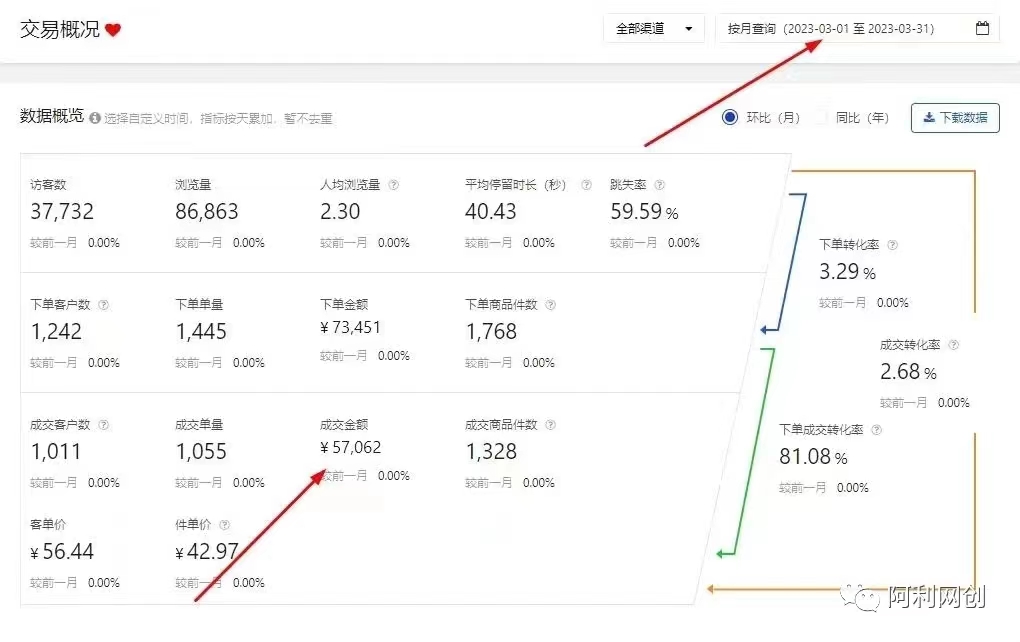Click the download arrow icon in 下载数据
The height and width of the screenshot is (642, 1020).
(929, 118)
